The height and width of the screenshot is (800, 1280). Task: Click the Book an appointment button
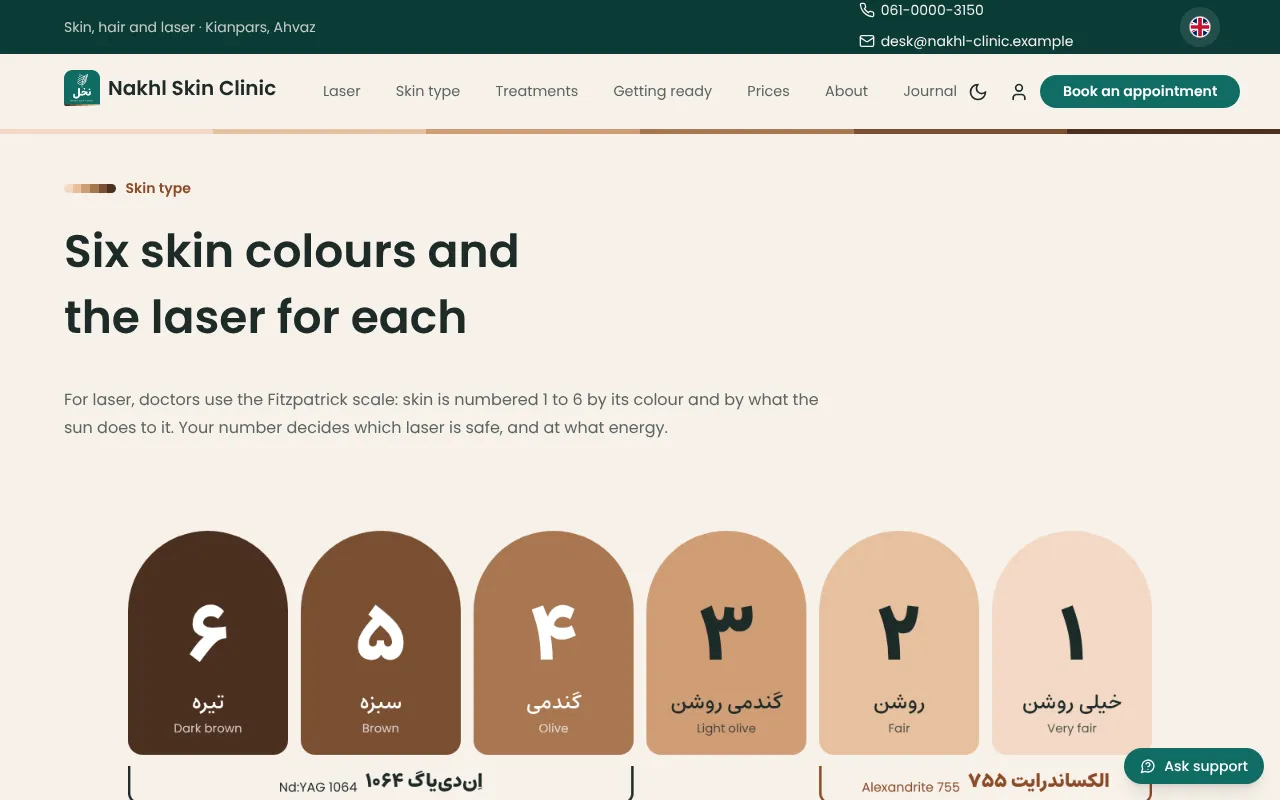click(x=1140, y=91)
